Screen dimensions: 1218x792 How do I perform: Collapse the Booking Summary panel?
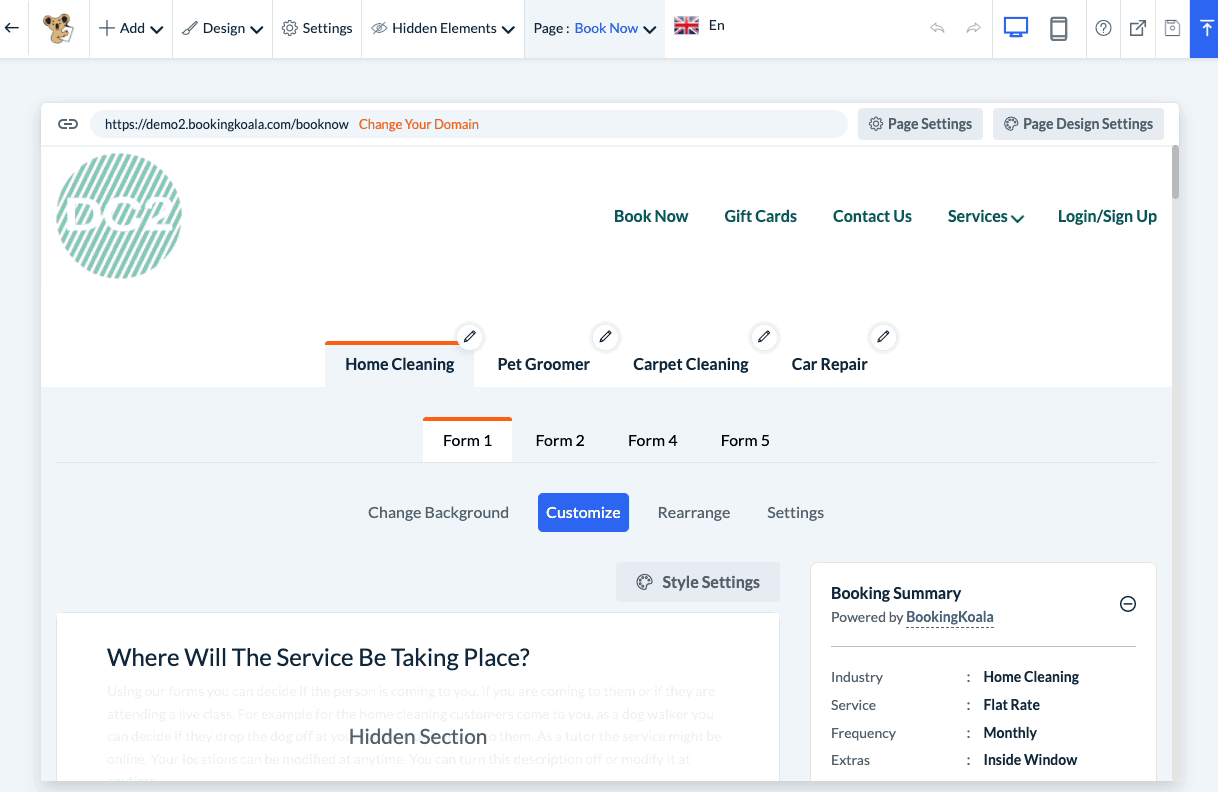point(1127,604)
